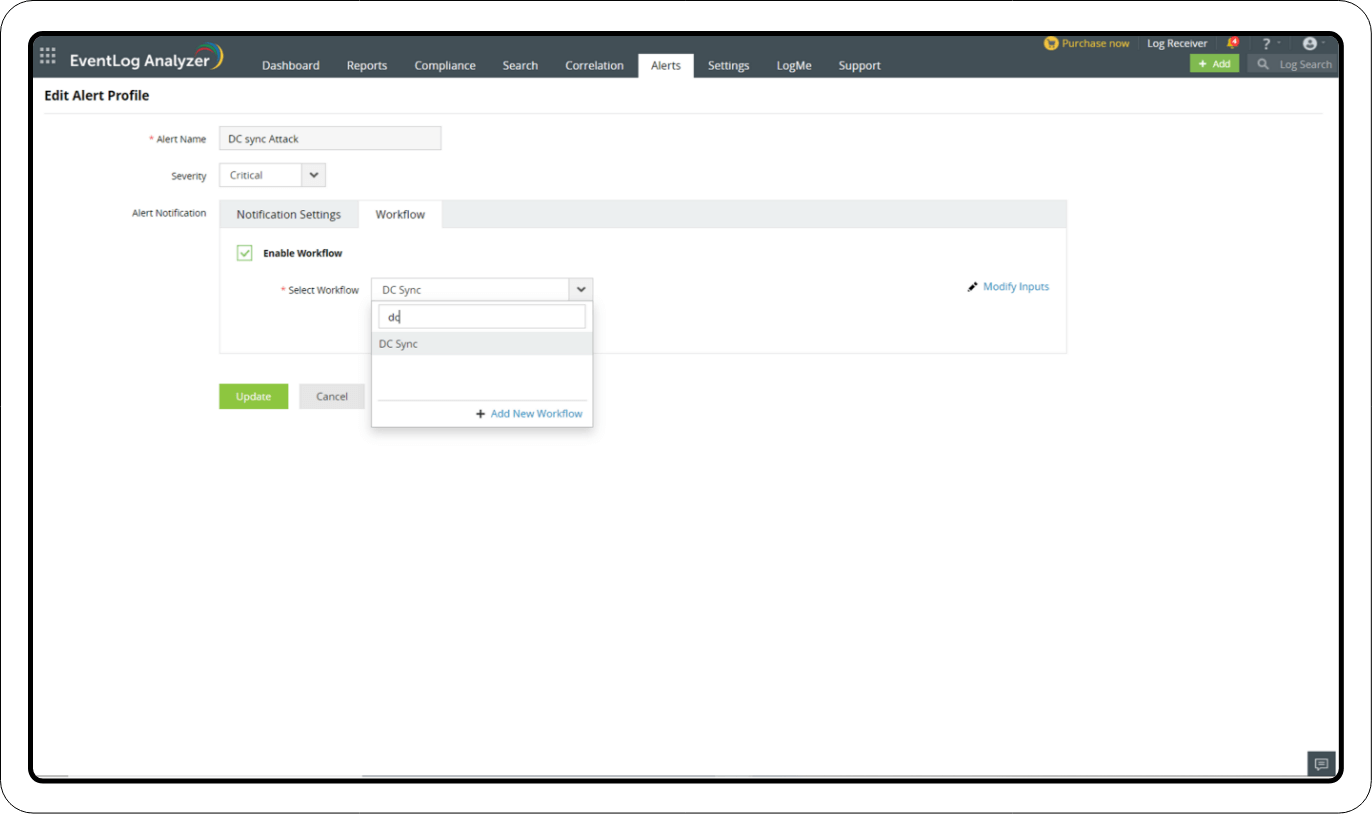Open the Search tab

520,66
